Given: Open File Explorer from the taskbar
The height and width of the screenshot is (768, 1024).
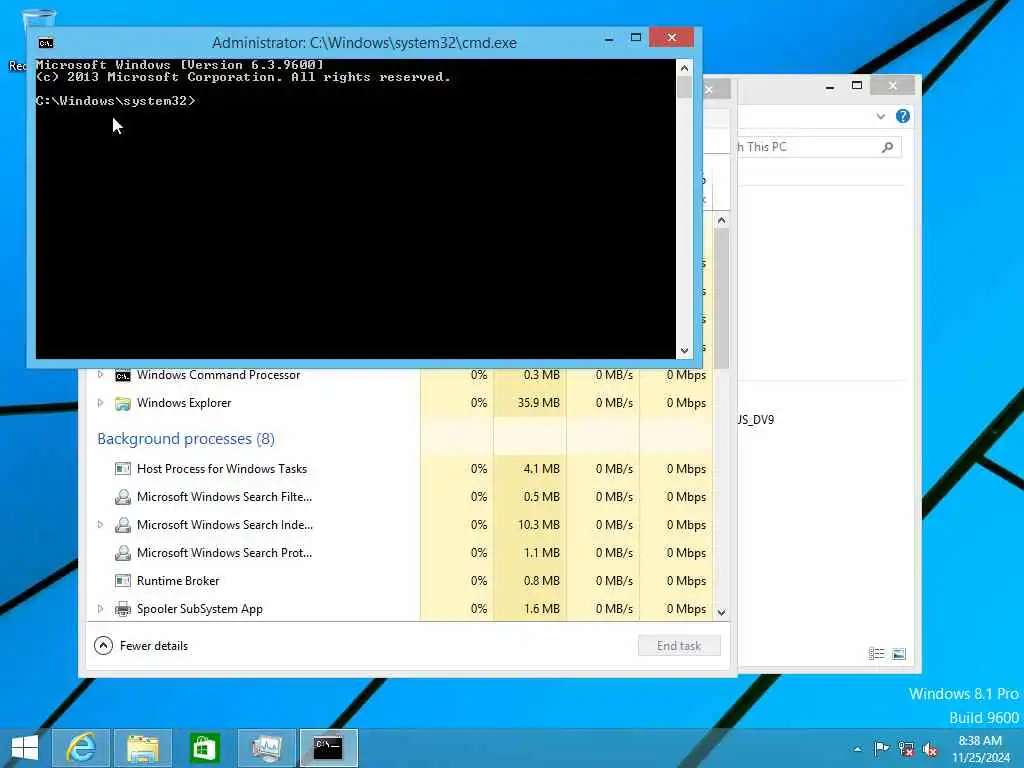Looking at the screenshot, I should tap(143, 748).
